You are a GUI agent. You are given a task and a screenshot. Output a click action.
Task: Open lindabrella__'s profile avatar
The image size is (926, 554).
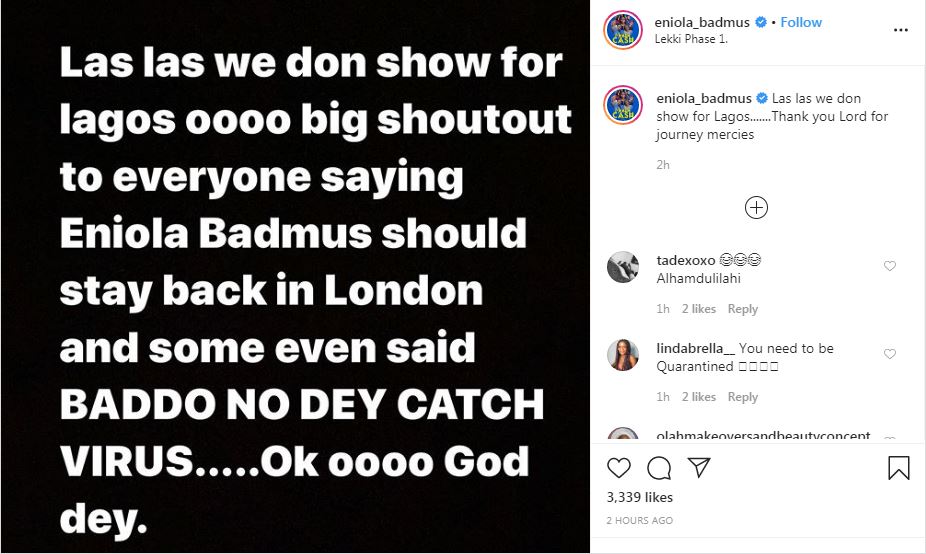click(622, 355)
